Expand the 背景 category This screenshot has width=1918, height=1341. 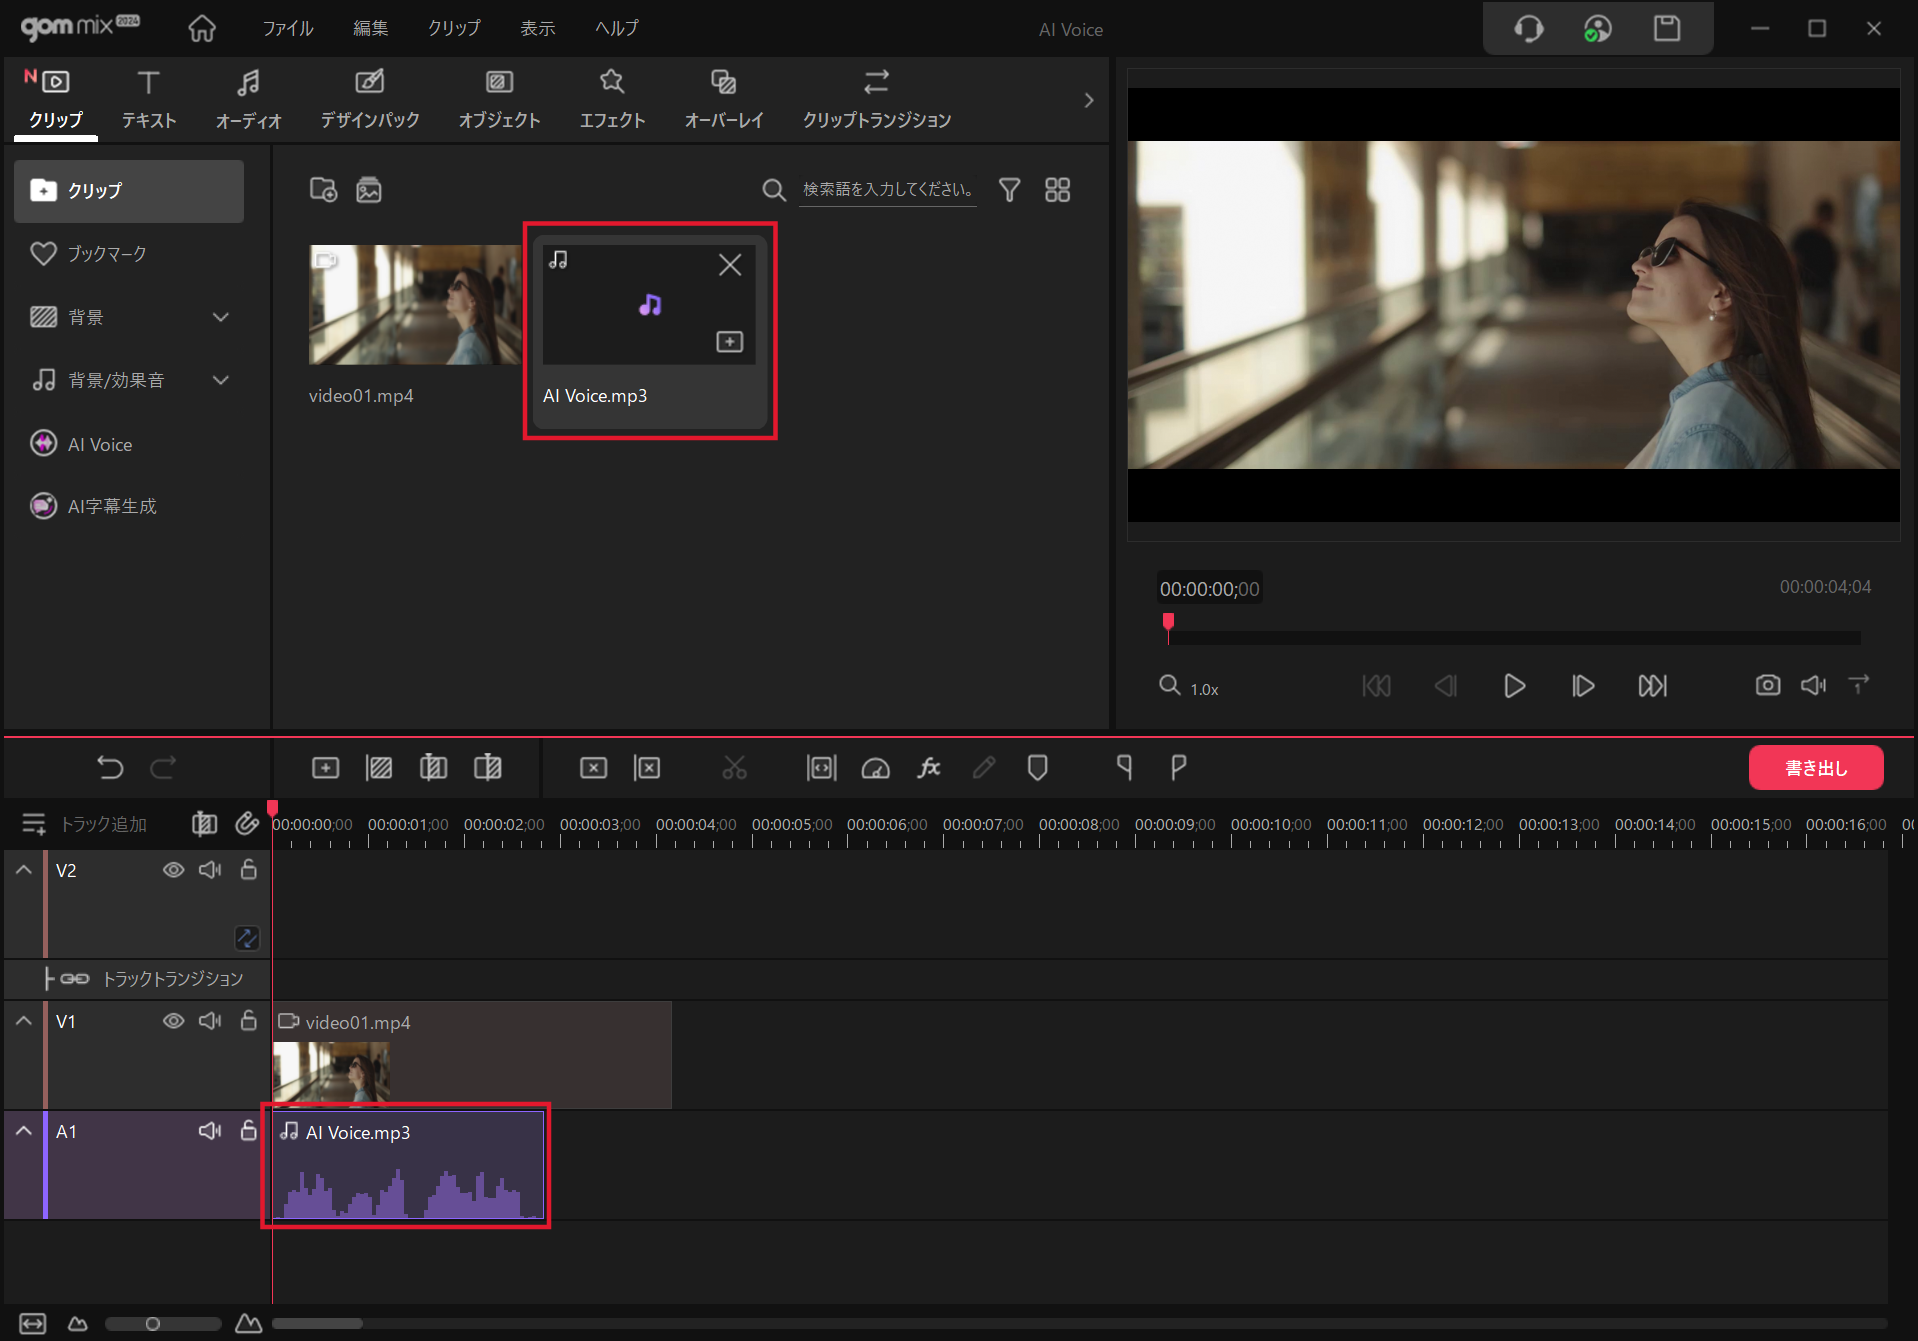221,317
